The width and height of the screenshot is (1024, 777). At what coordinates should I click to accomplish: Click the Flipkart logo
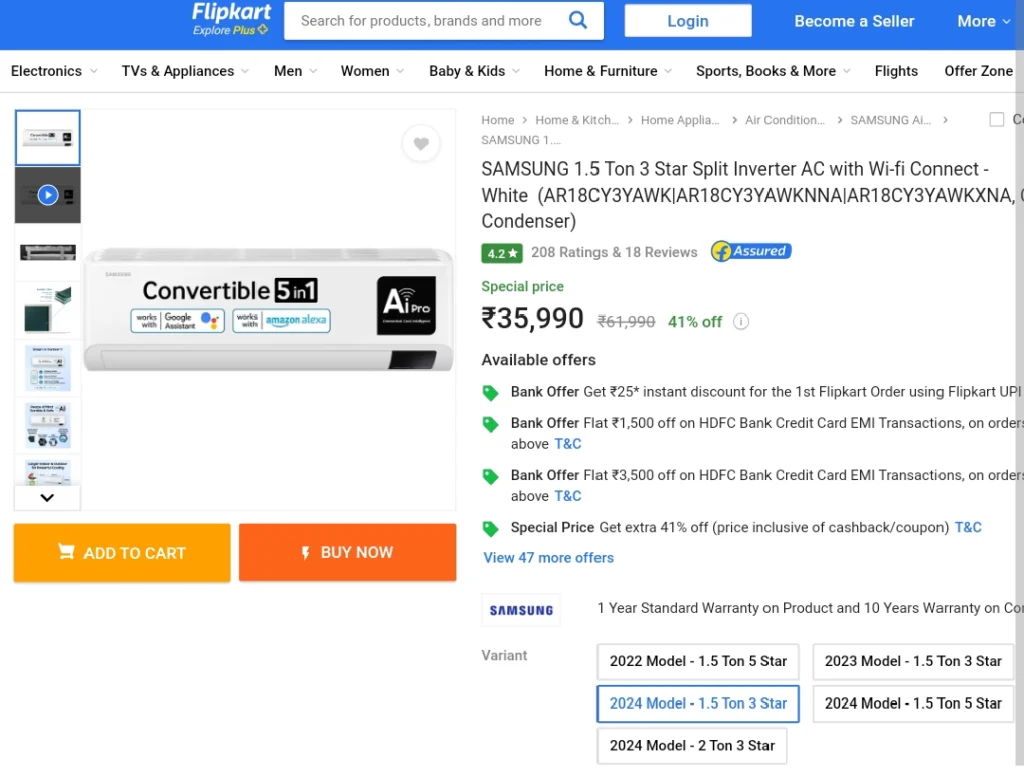click(231, 12)
